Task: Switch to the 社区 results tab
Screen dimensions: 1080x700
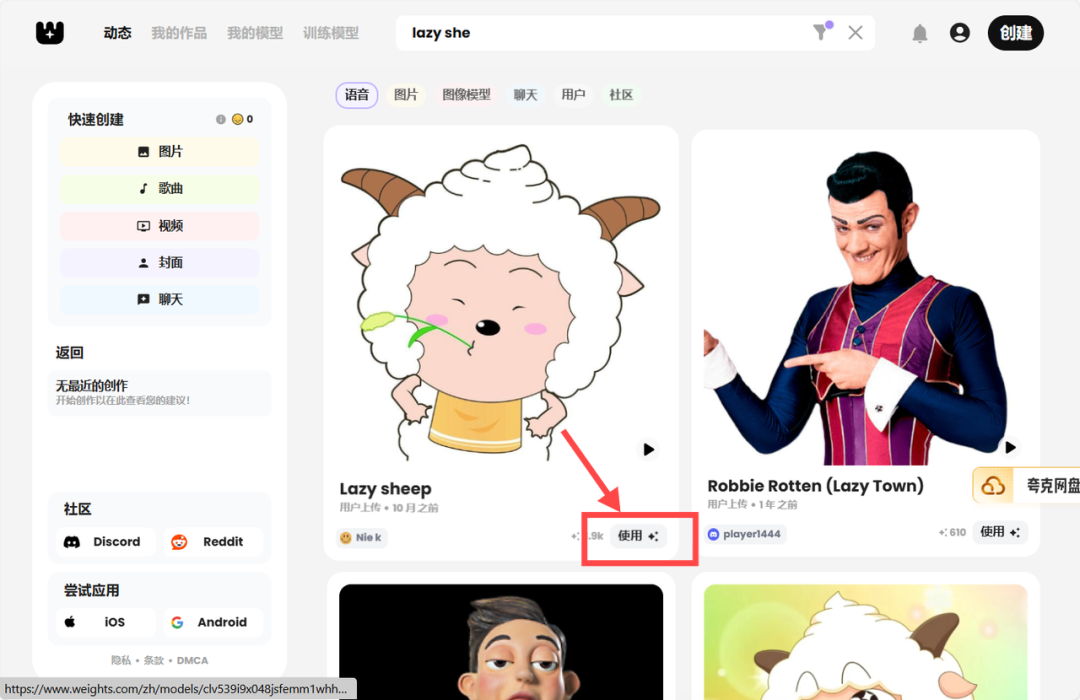Action: tap(621, 94)
